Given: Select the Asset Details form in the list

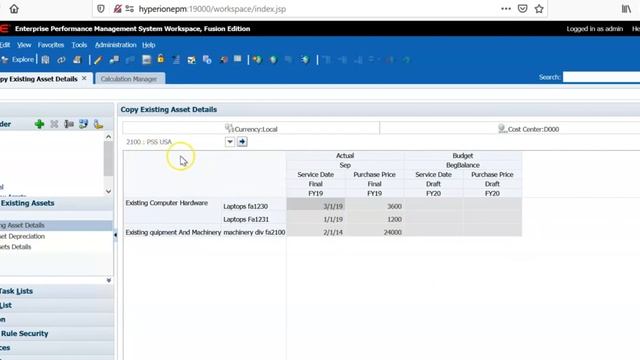Looking at the screenshot, I should pyautogui.click(x=56, y=225).
